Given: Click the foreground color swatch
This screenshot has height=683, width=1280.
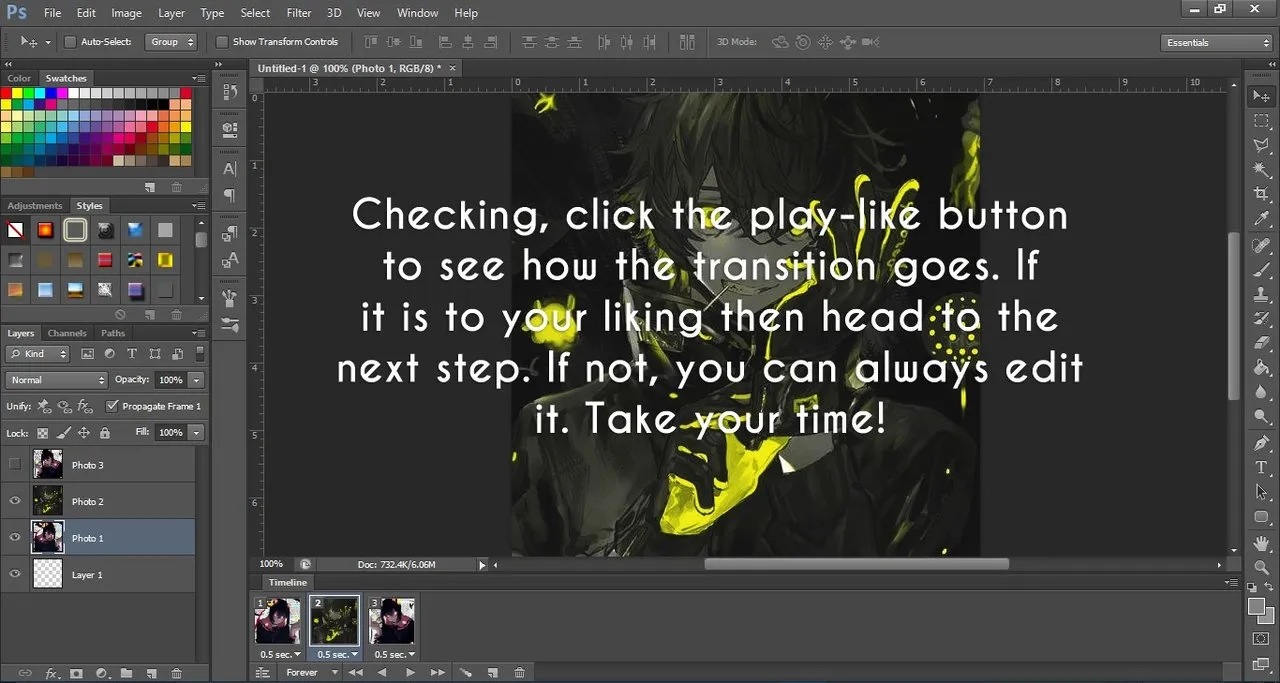Looking at the screenshot, I should (x=1256, y=606).
